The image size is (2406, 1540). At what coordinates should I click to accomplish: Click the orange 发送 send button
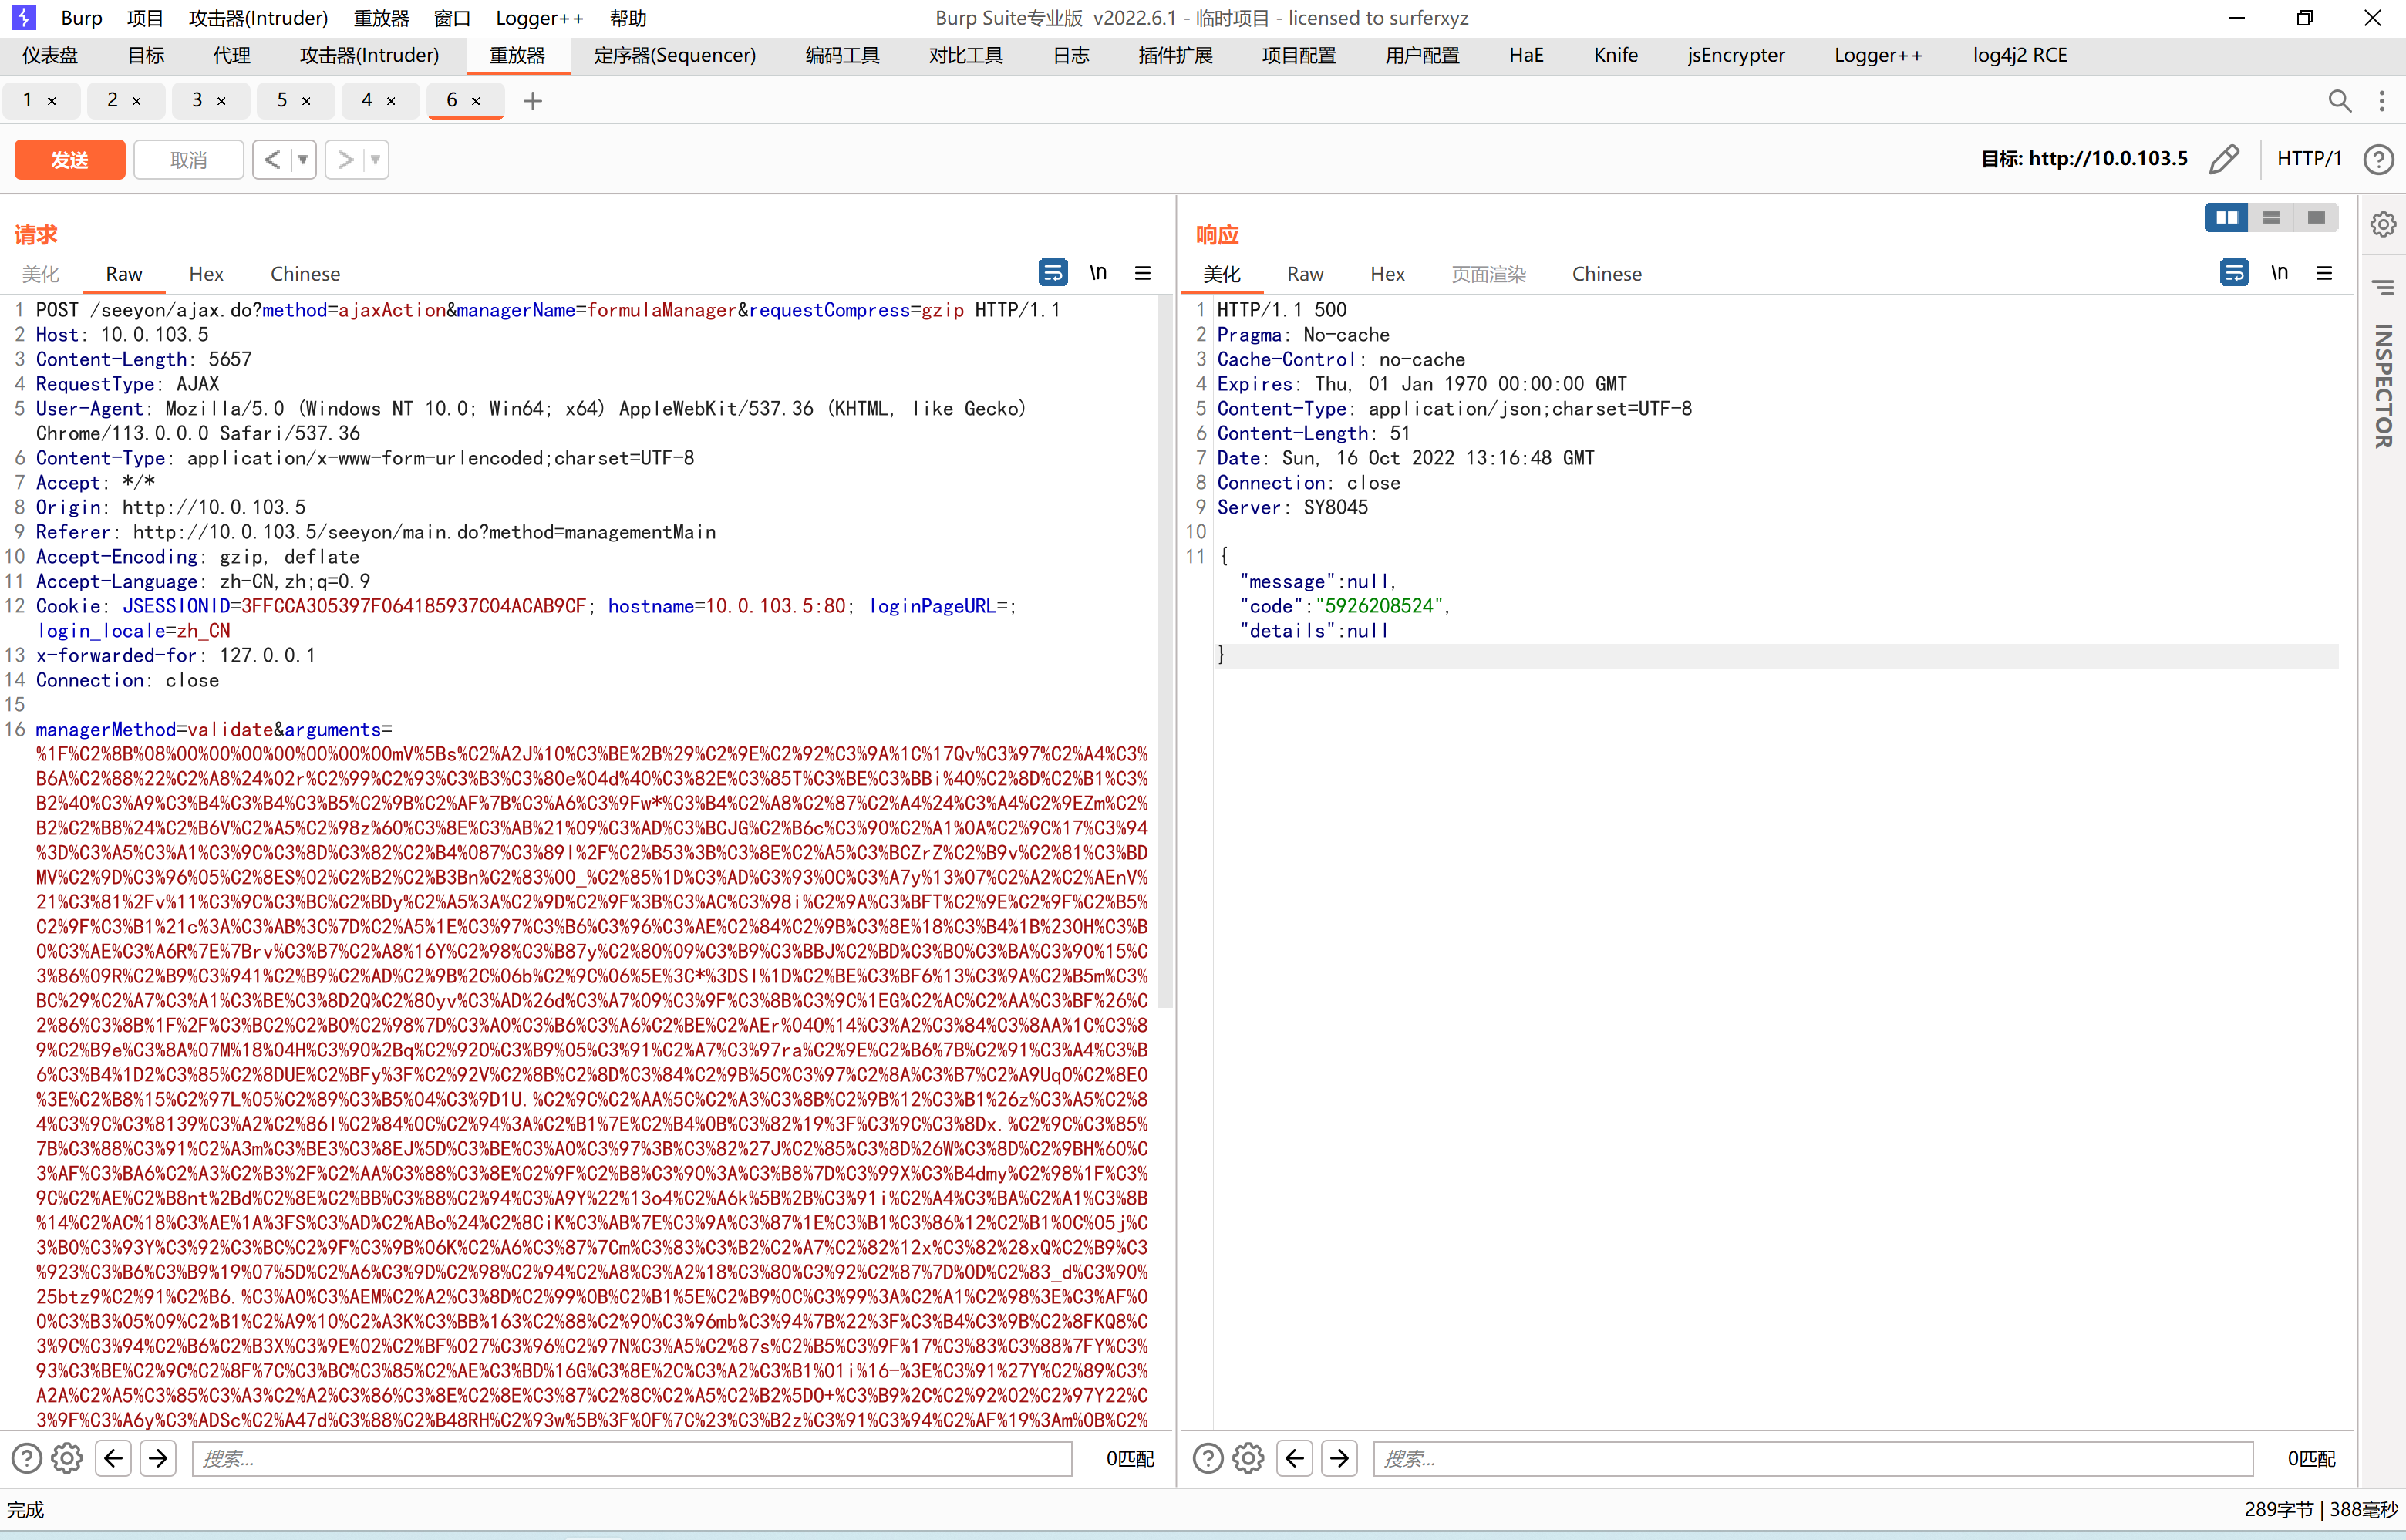point(69,160)
